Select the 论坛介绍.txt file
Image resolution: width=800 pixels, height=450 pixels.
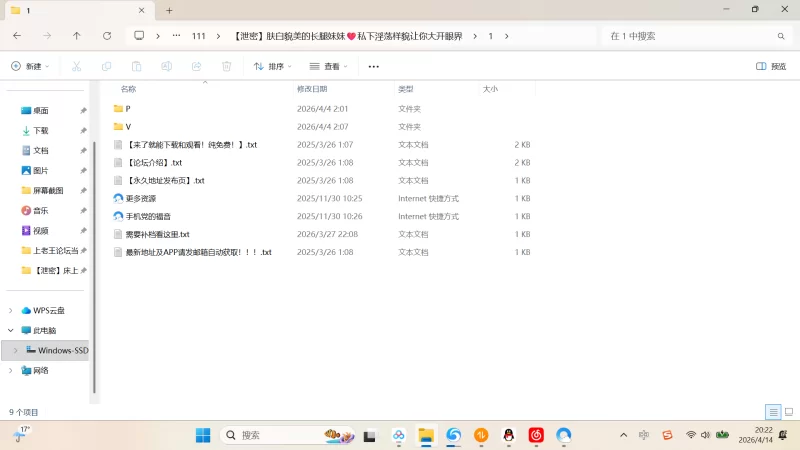tap(154, 162)
